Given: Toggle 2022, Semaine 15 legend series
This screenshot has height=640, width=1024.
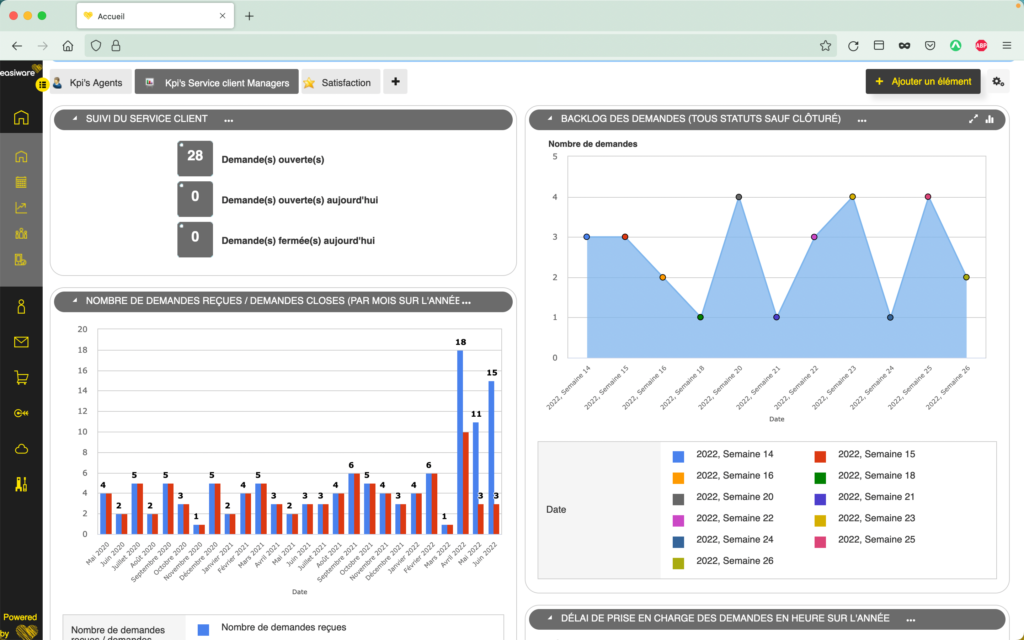Looking at the screenshot, I should [865, 455].
